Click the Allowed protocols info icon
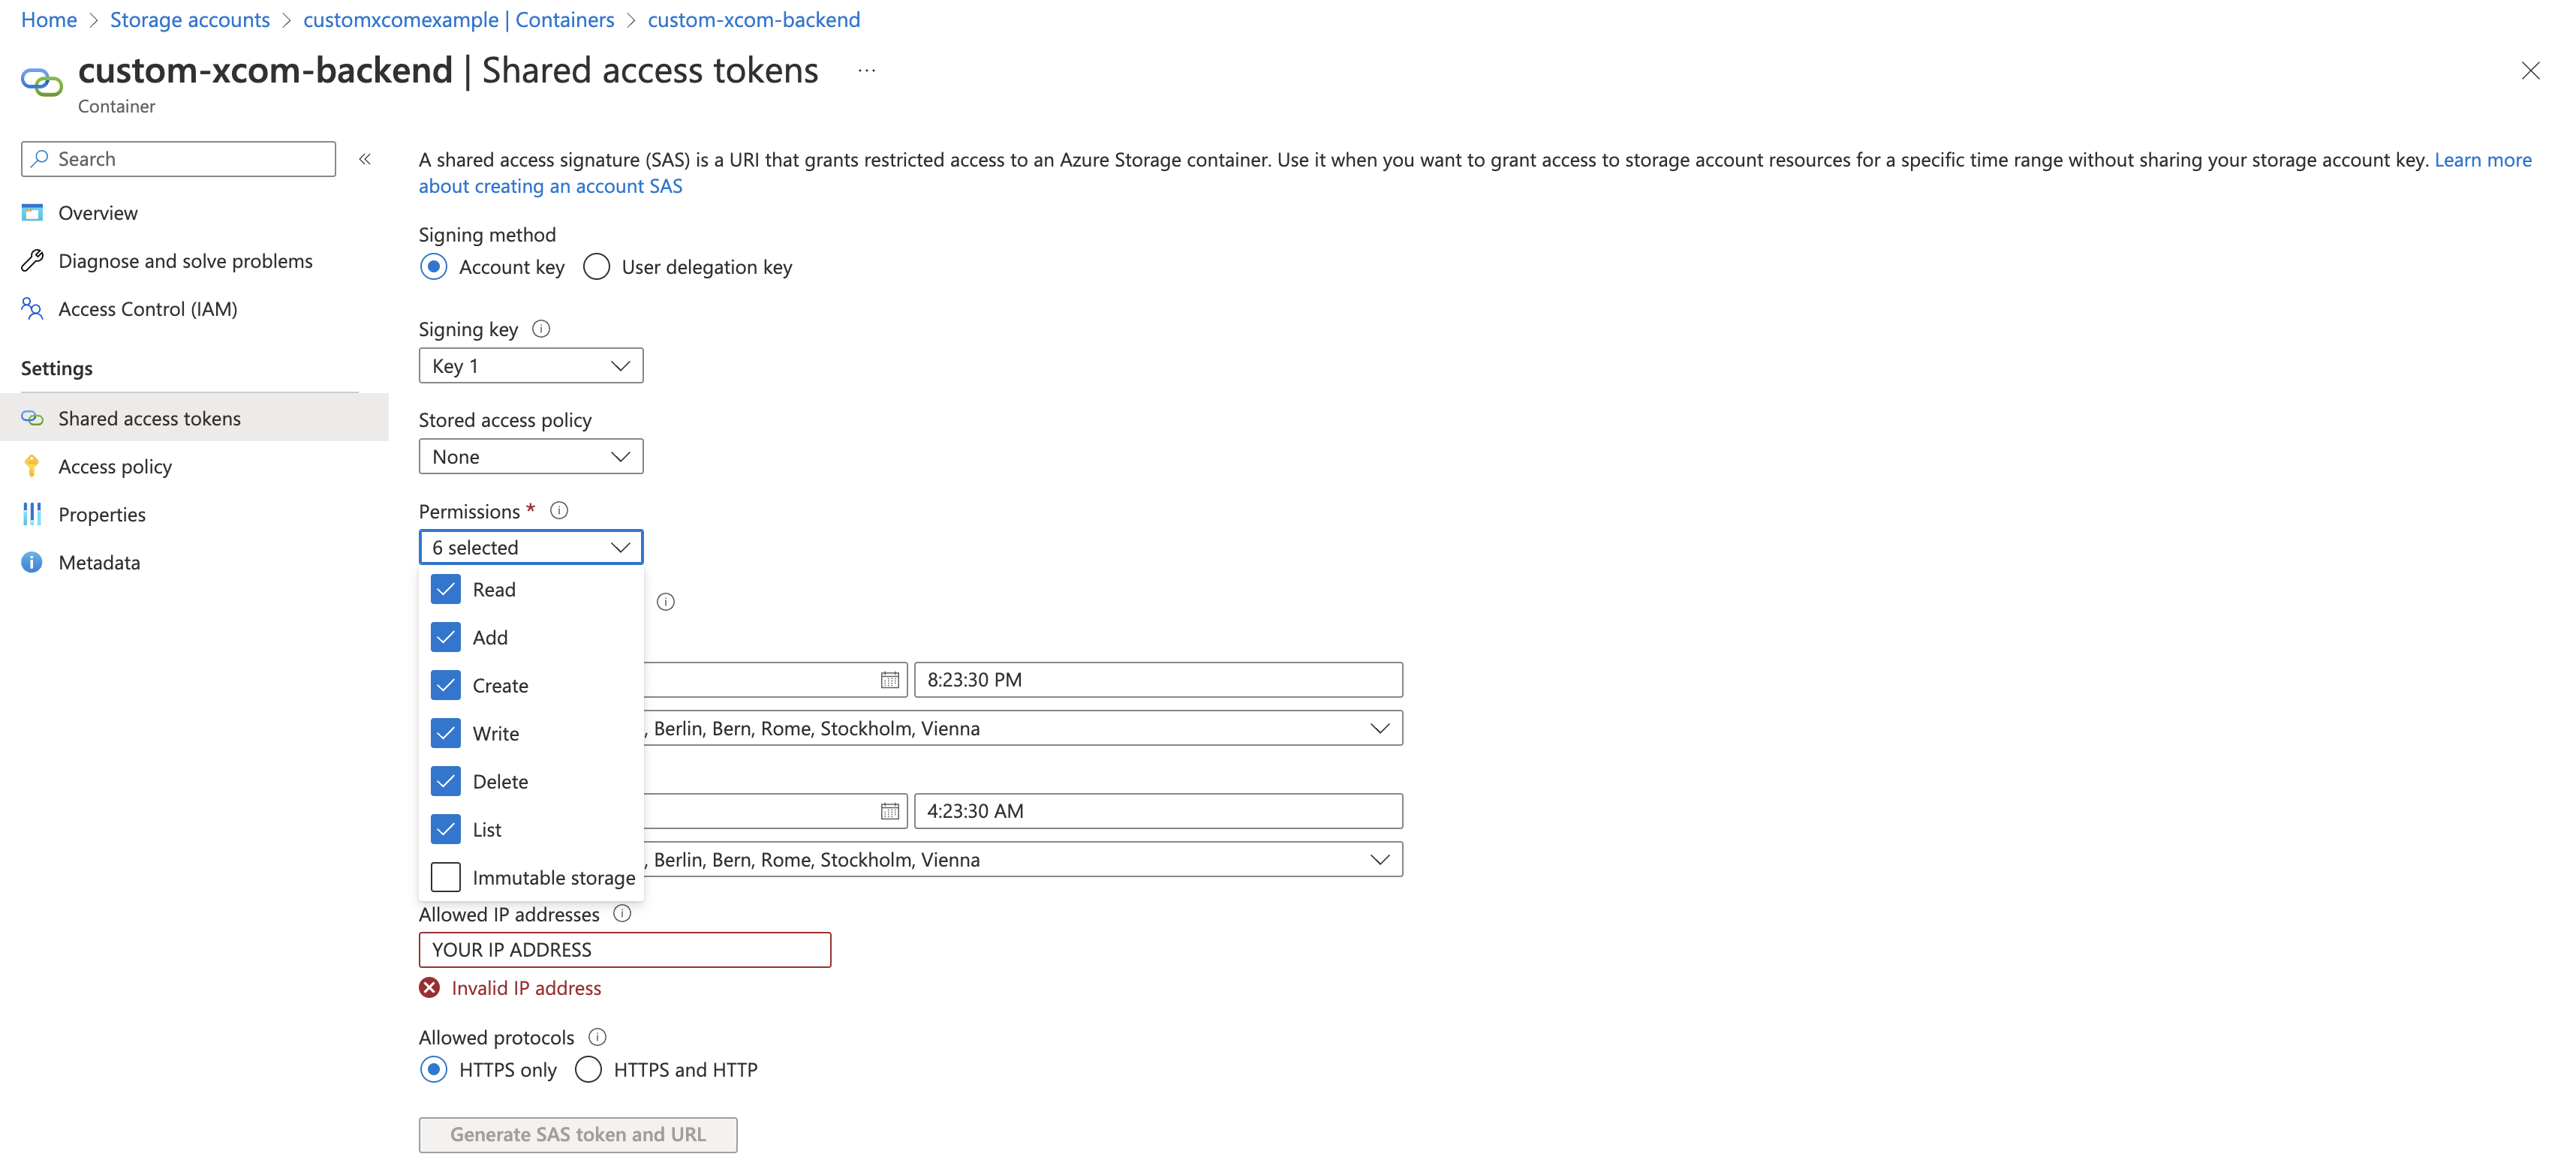2576x1172 pixels. (597, 1037)
